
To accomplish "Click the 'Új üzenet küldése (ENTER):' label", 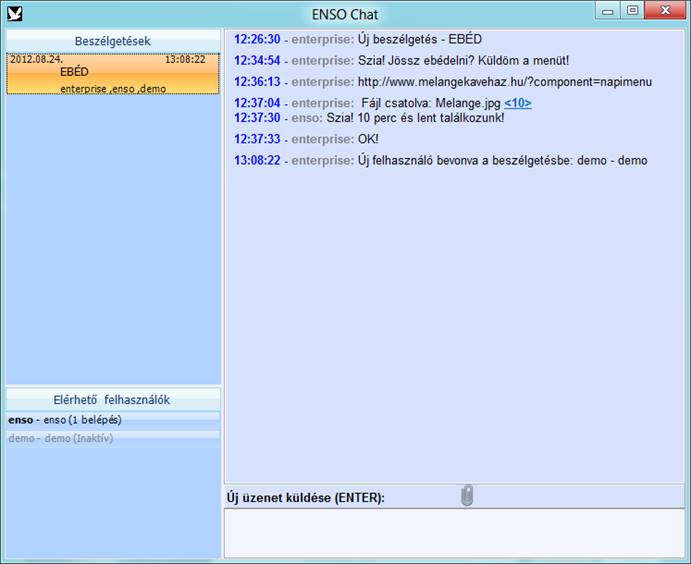I will coord(305,498).
